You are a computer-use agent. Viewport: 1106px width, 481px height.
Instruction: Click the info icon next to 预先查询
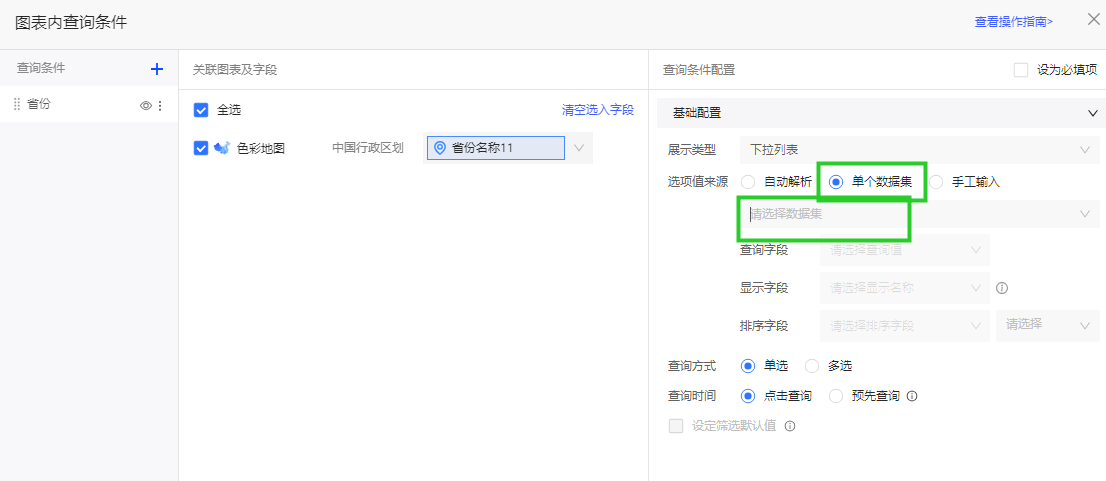[912, 396]
